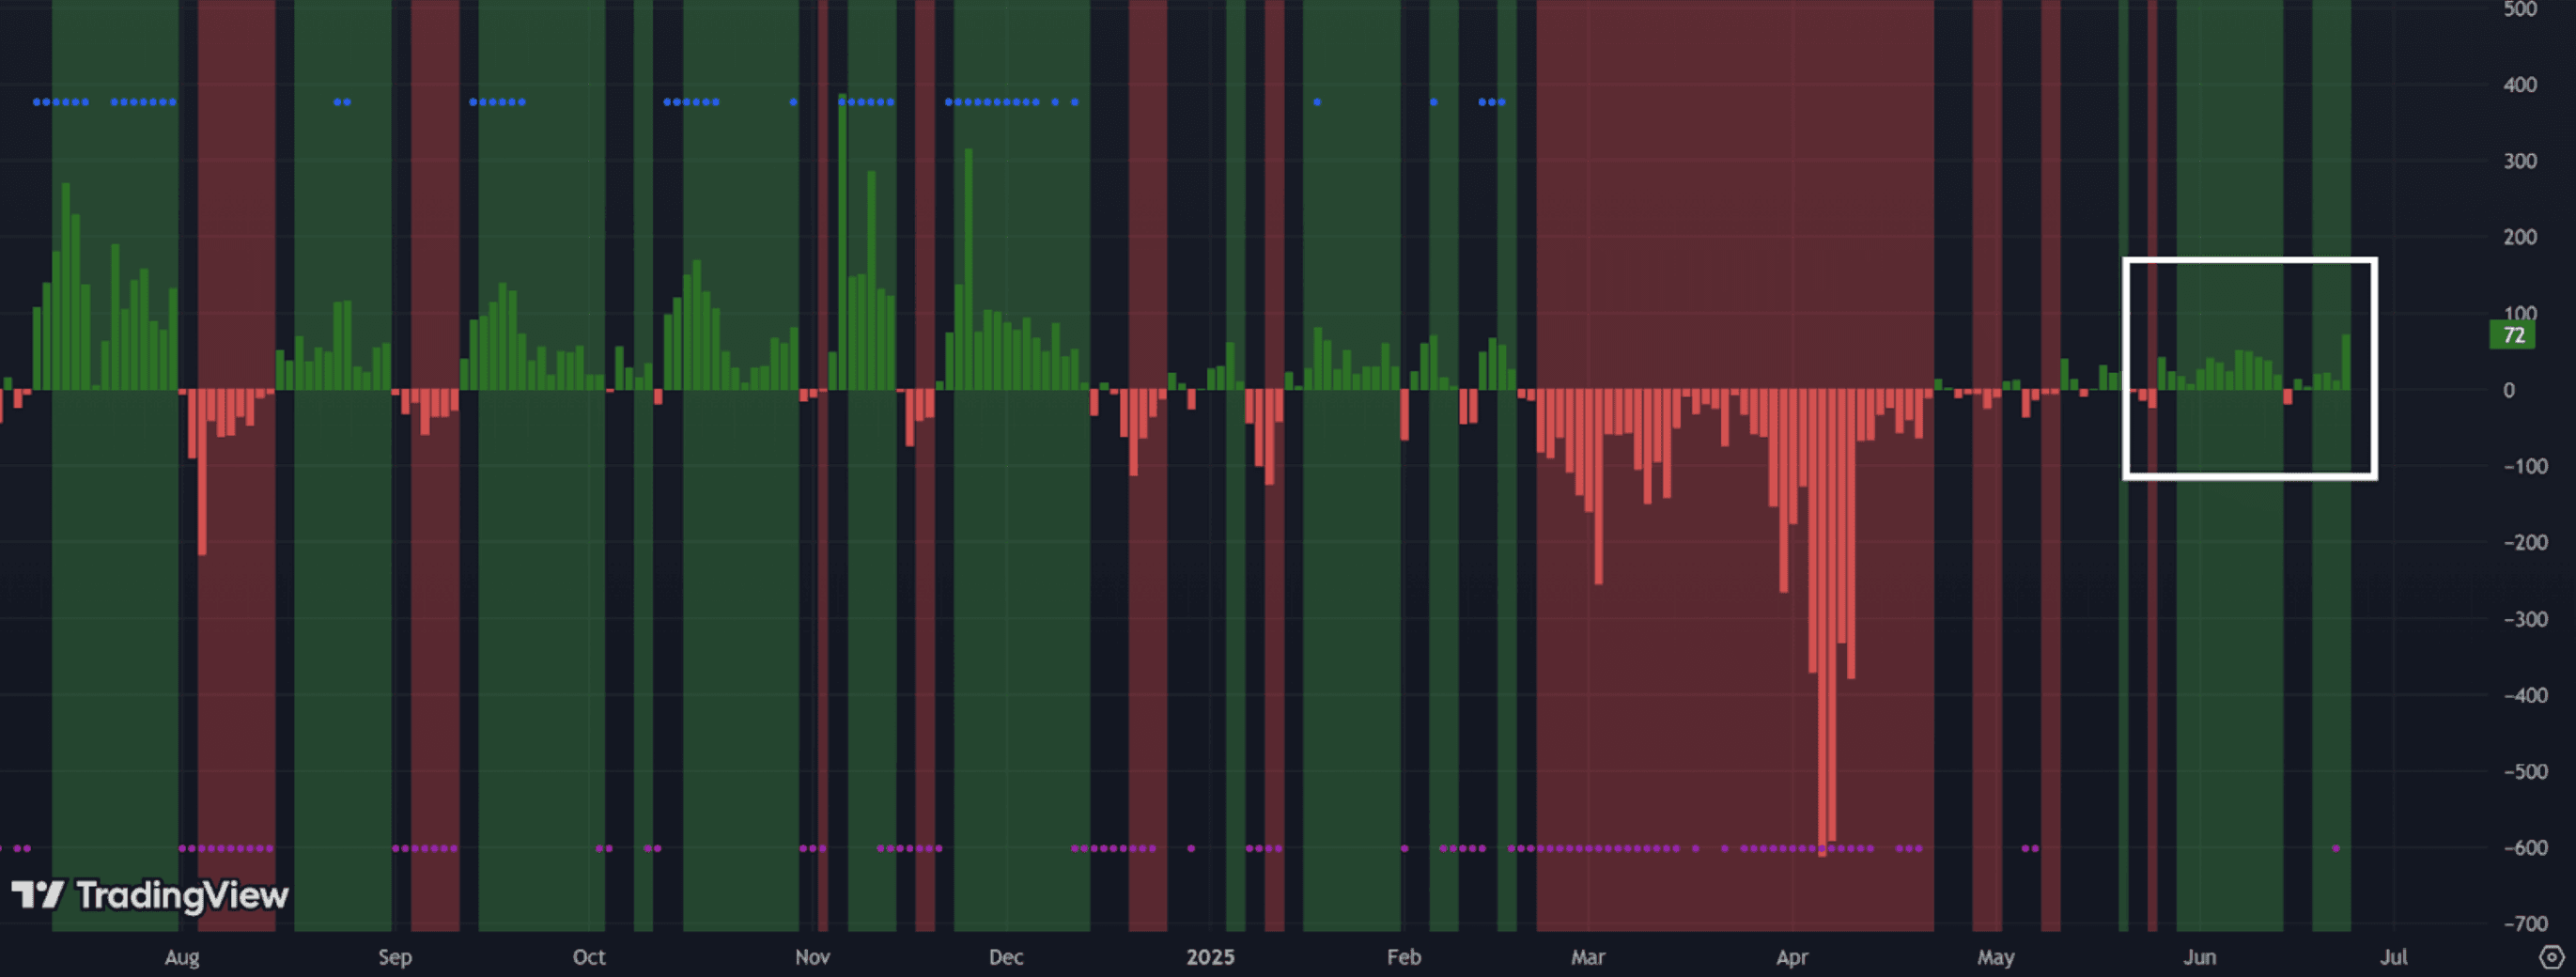
Task: Jump to the 2025 year label
Action: pos(1210,957)
